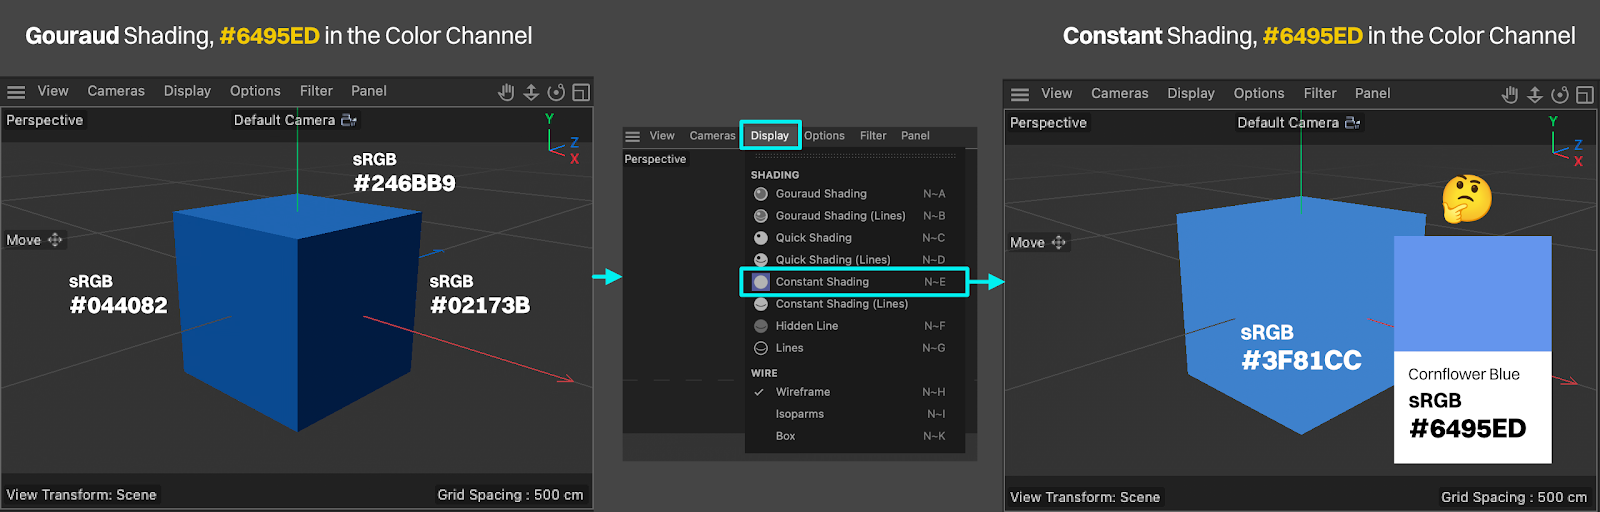
Task: Toggle the maximize viewport icon in right viewport
Action: pos(1584,95)
